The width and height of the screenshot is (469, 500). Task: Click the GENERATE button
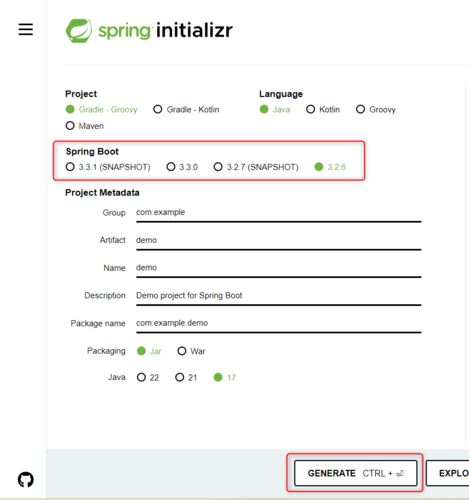(356, 473)
